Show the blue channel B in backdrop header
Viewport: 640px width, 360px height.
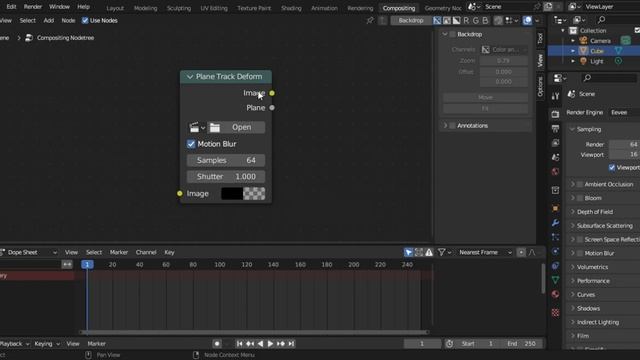[x=485, y=20]
